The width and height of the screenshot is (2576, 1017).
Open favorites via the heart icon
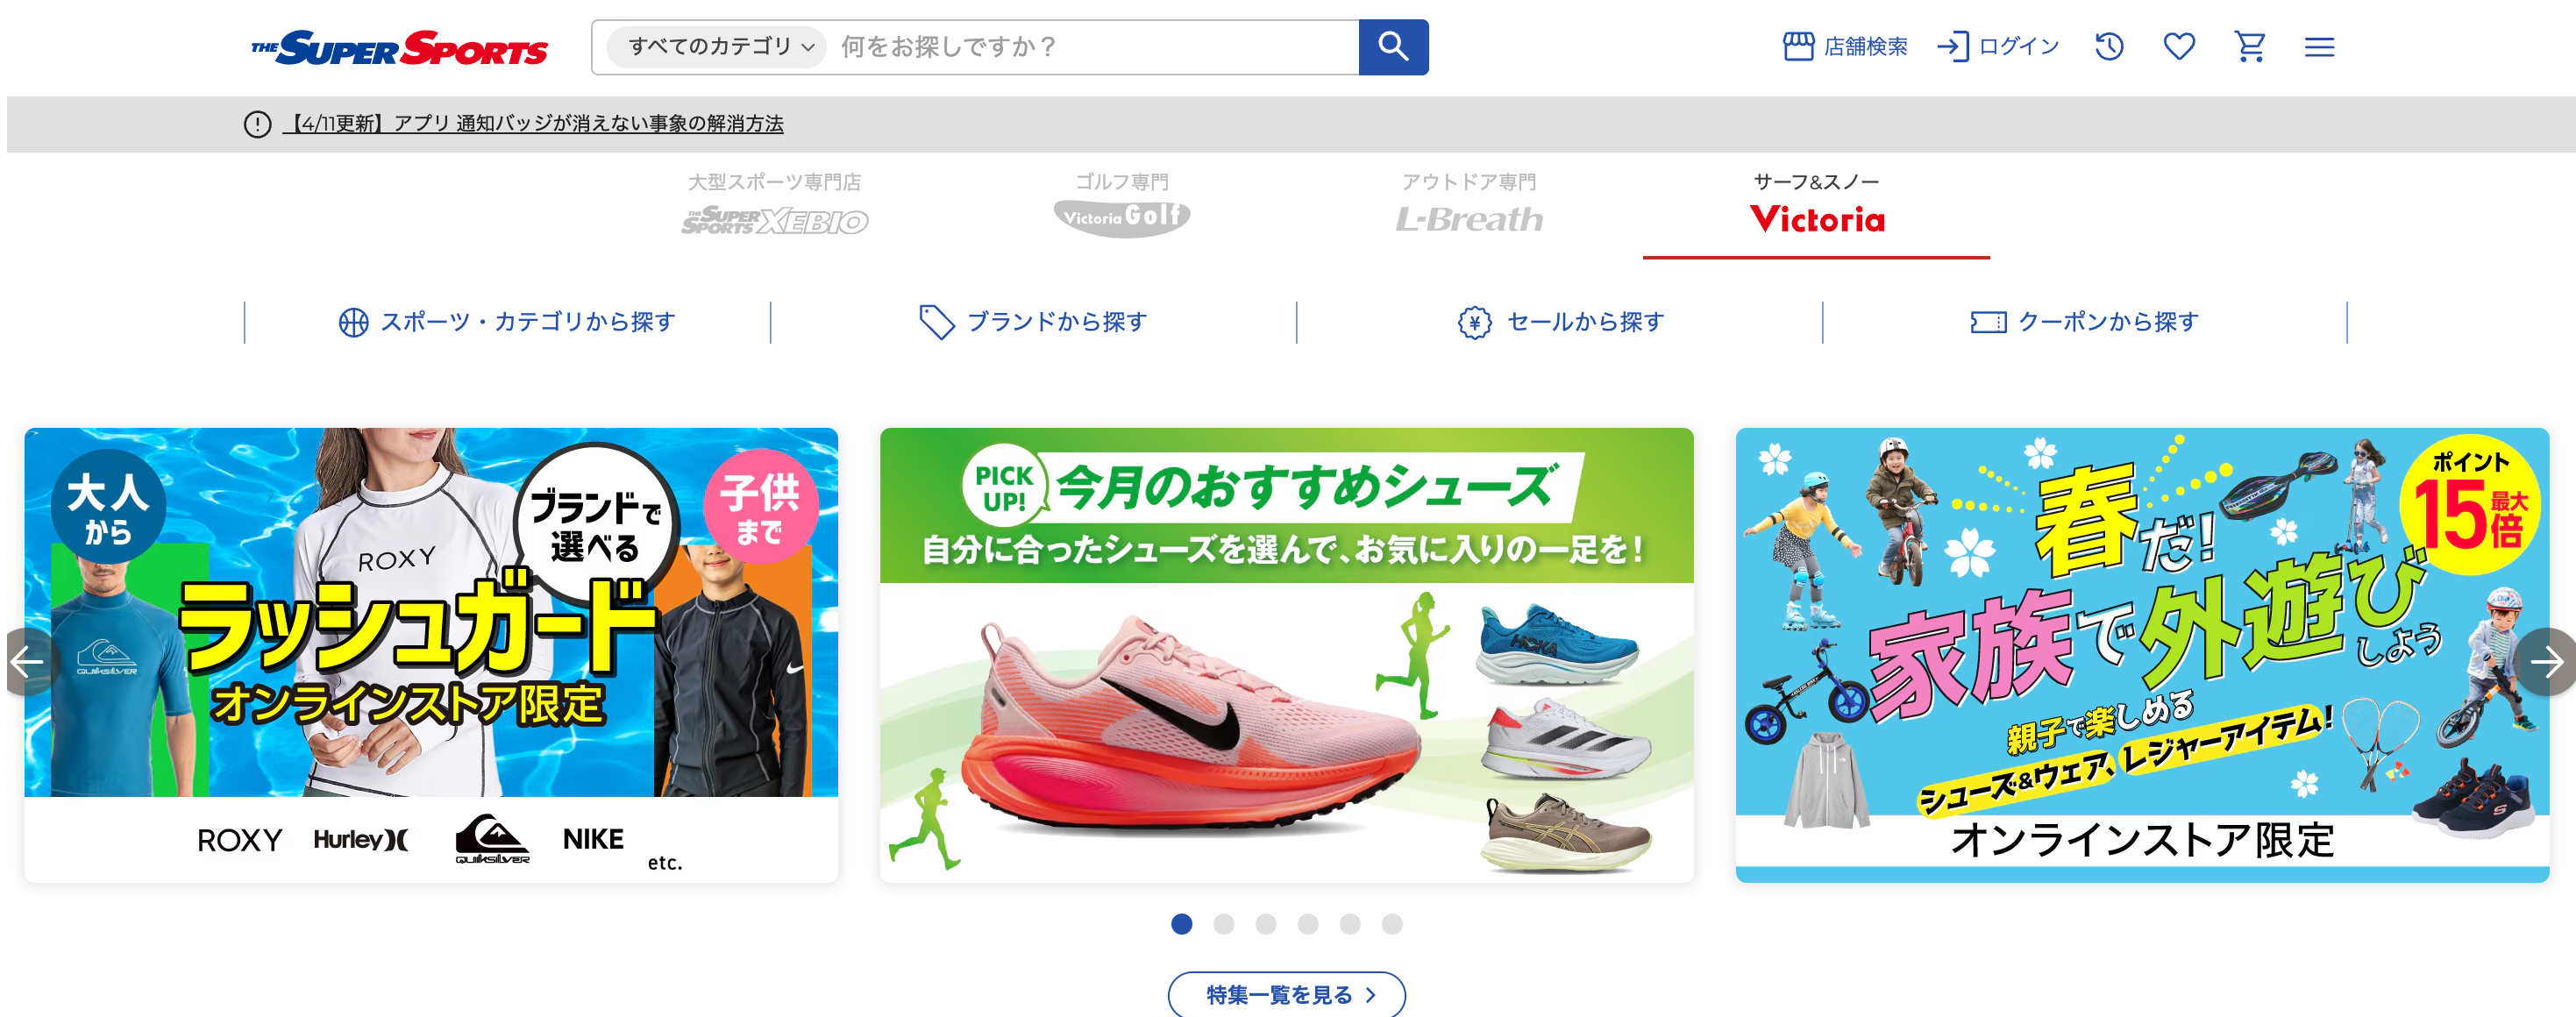[2179, 46]
